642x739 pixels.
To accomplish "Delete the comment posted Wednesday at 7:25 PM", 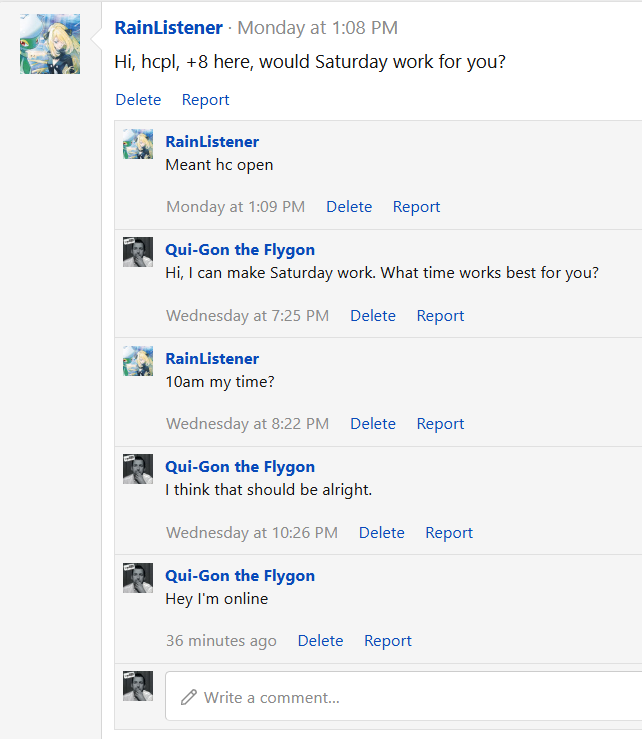I will coord(373,316).
